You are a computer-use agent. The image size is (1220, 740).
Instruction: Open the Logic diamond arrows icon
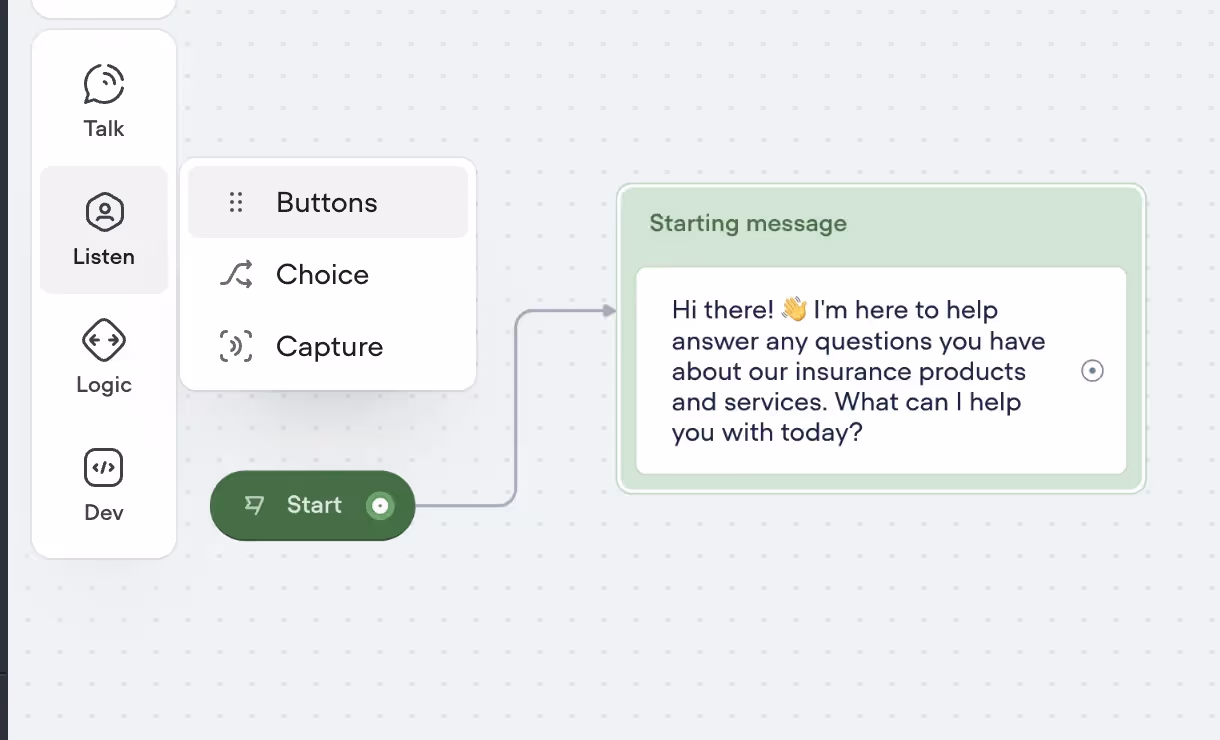coord(104,340)
